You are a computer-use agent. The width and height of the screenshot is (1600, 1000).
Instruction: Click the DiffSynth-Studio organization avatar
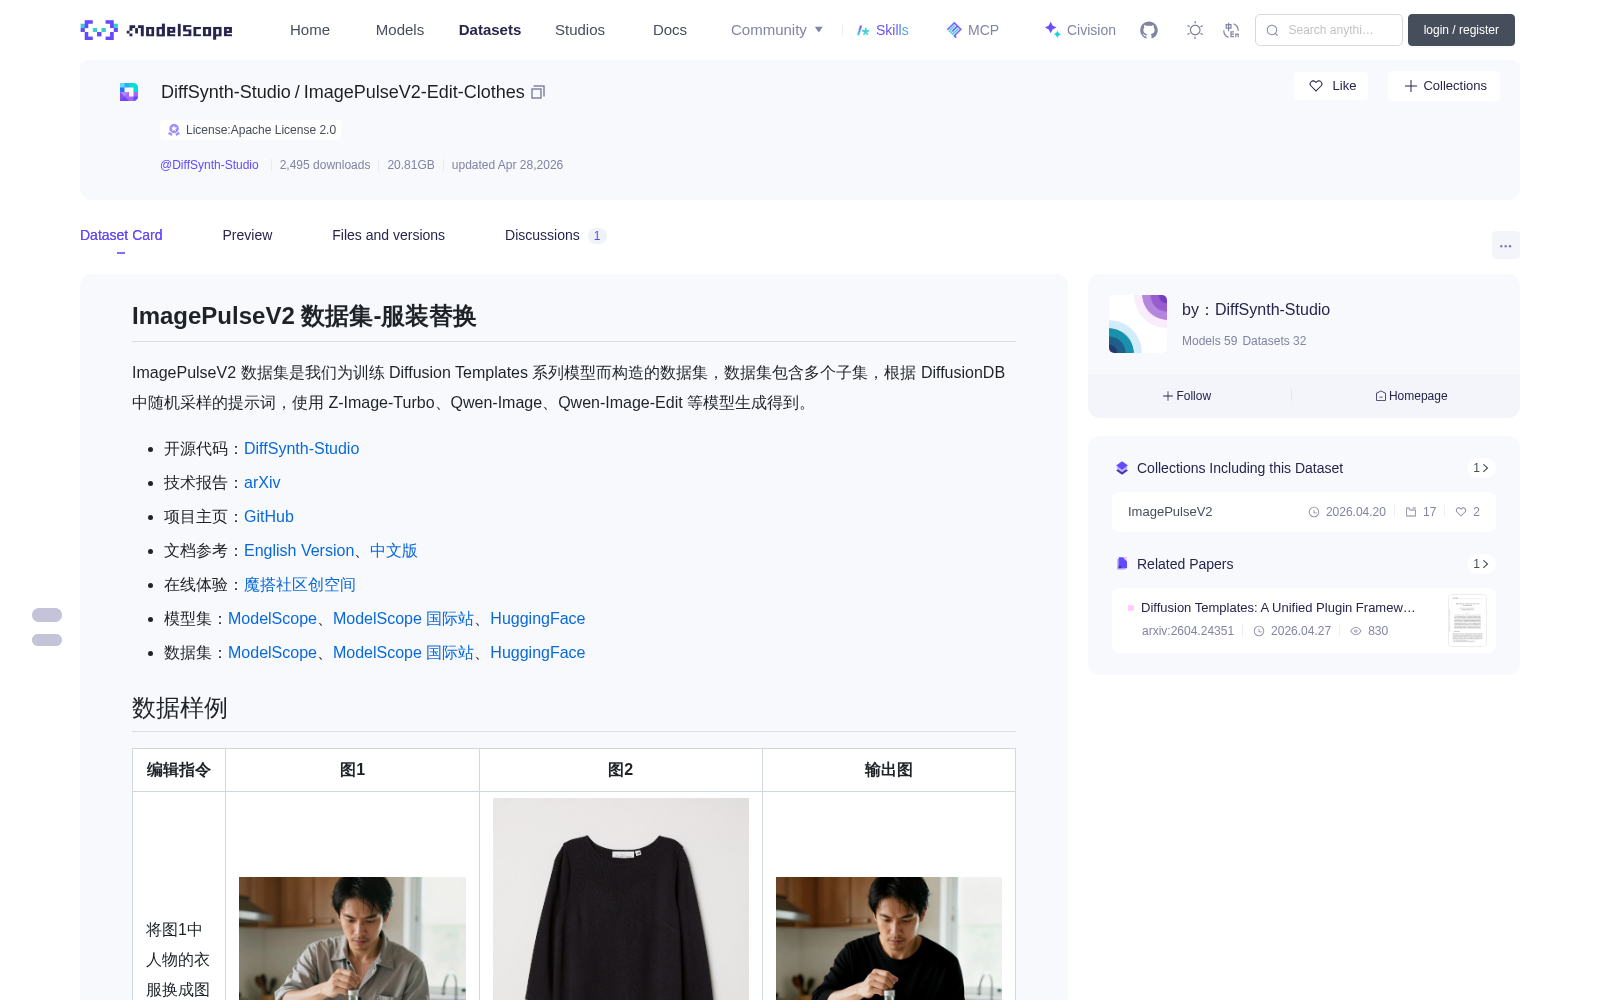tap(1138, 324)
